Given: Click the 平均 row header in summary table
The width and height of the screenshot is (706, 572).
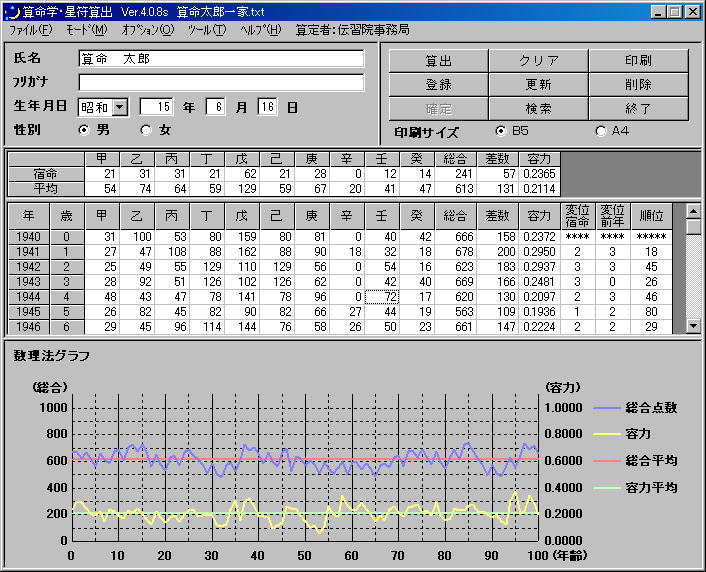Looking at the screenshot, I should point(46,189).
